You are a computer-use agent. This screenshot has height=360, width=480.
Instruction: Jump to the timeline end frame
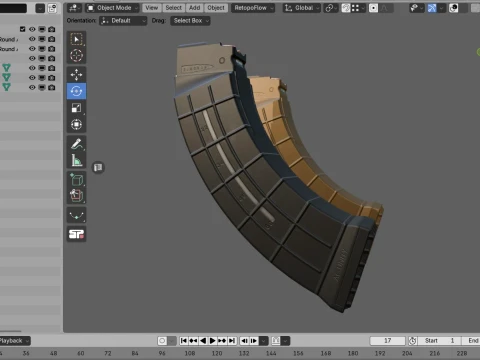pyautogui.click(x=232, y=341)
